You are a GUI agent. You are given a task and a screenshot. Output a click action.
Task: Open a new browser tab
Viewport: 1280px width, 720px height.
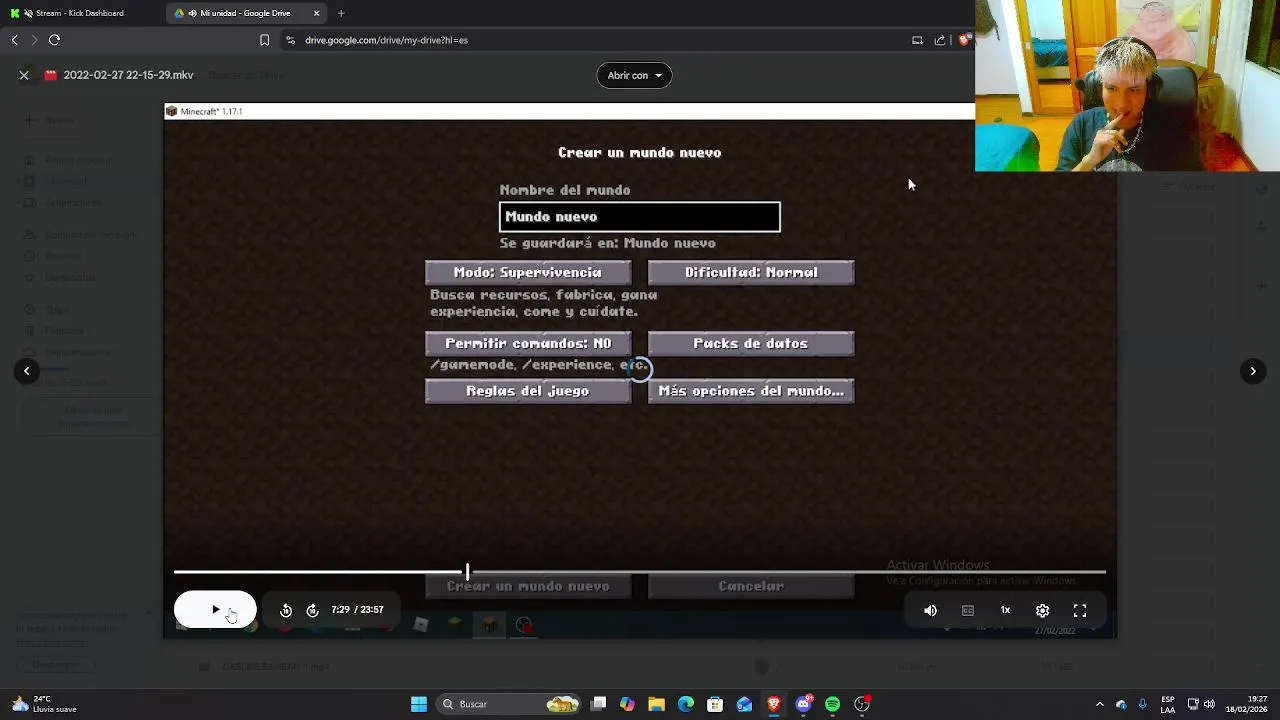tap(341, 13)
